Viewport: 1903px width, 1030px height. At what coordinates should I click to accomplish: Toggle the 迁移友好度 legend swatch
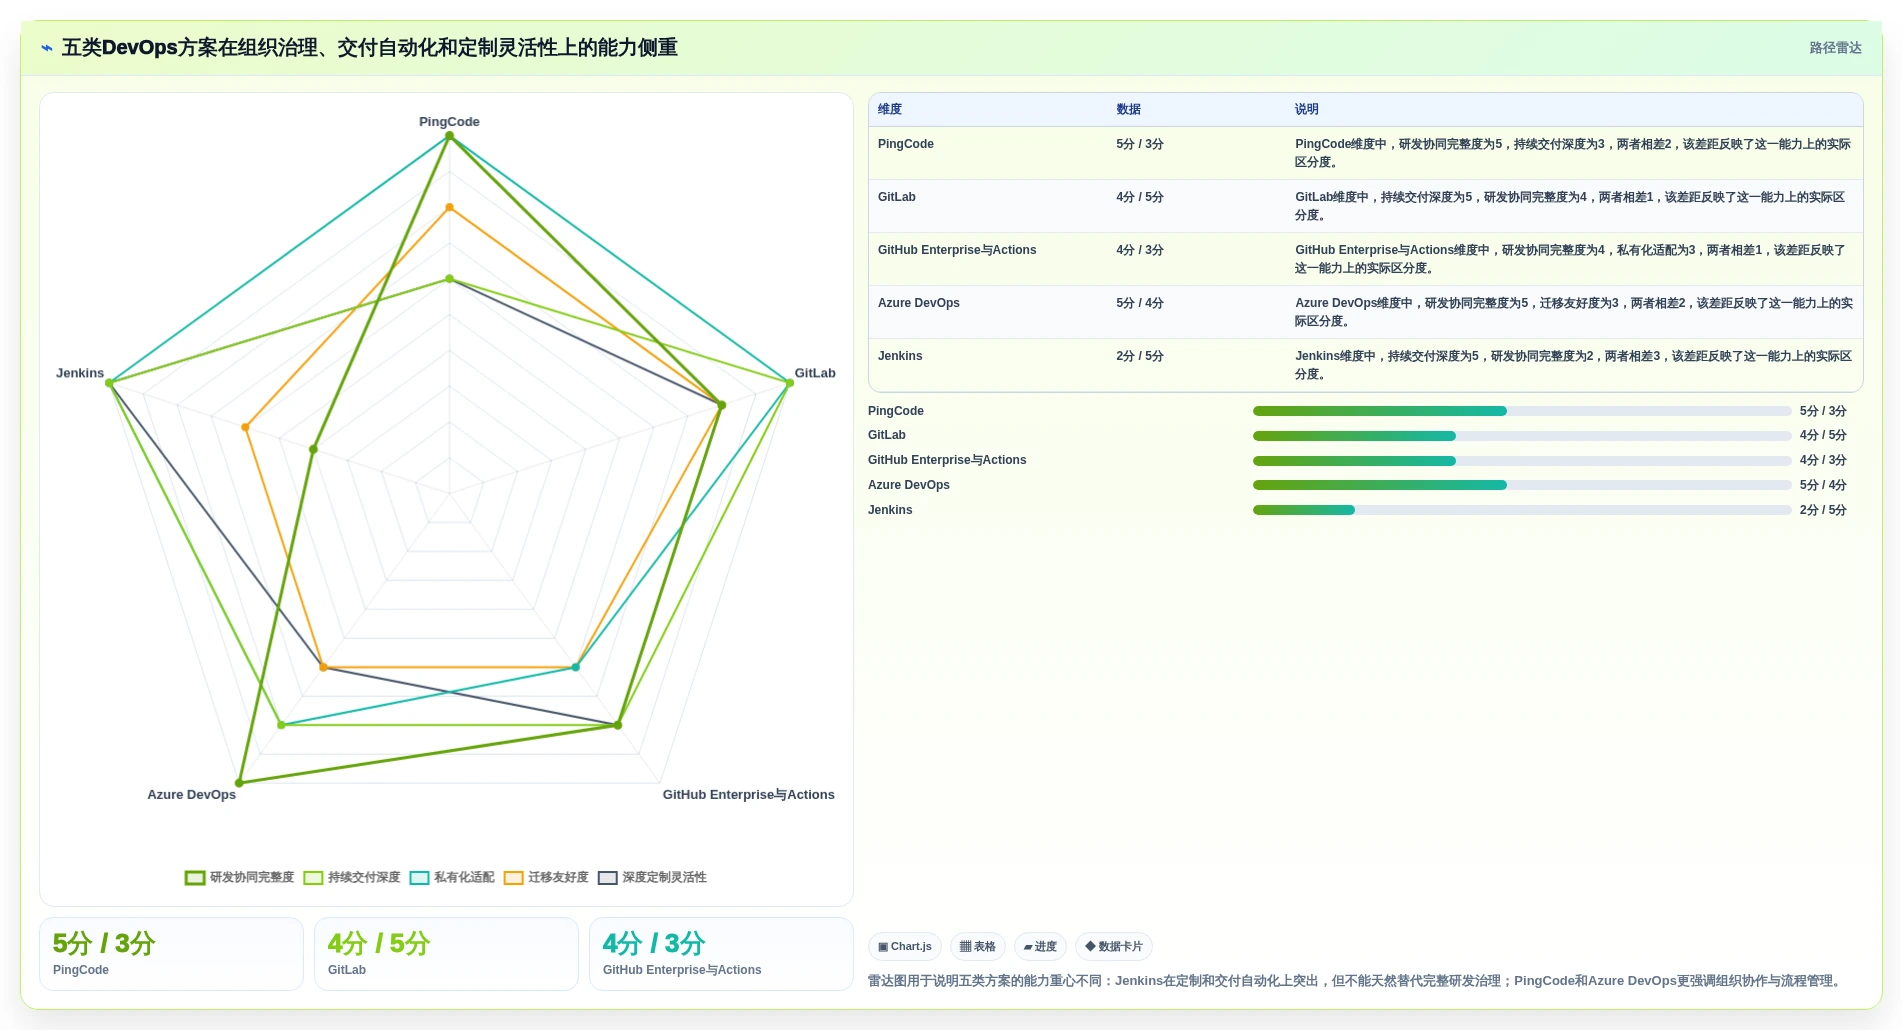tap(514, 878)
